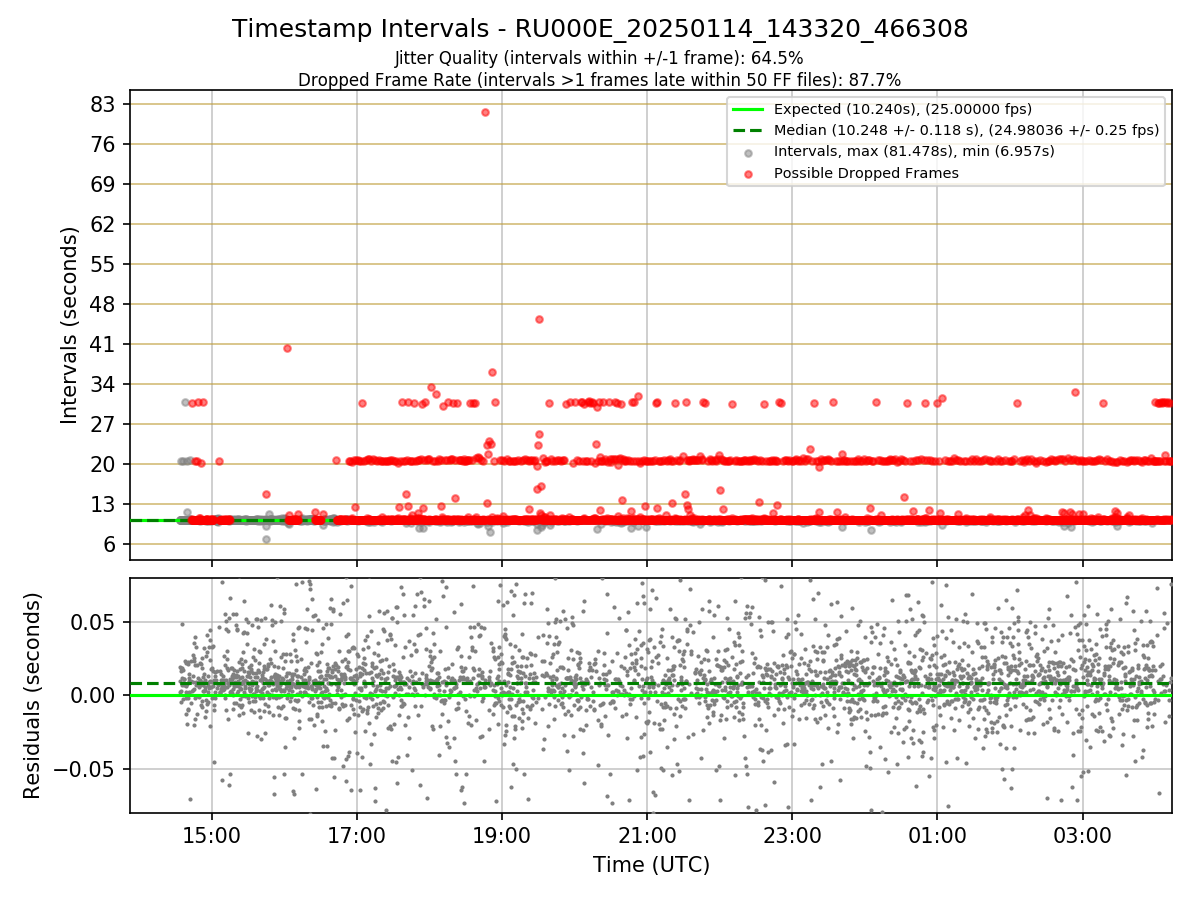Click the red outlier point near 45 seconds
The image size is (1200, 900).
coord(539,319)
